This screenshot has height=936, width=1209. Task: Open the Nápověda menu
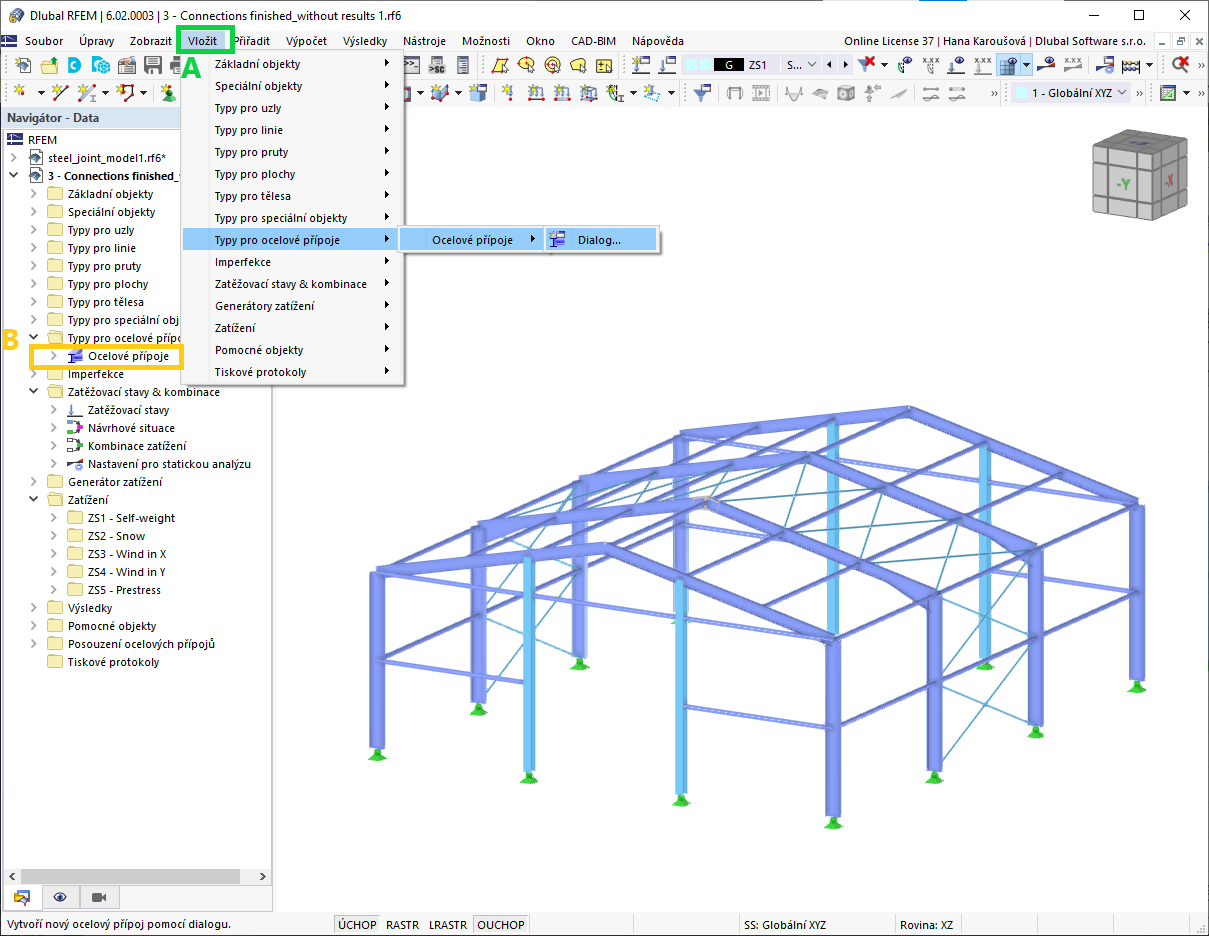[x=658, y=41]
